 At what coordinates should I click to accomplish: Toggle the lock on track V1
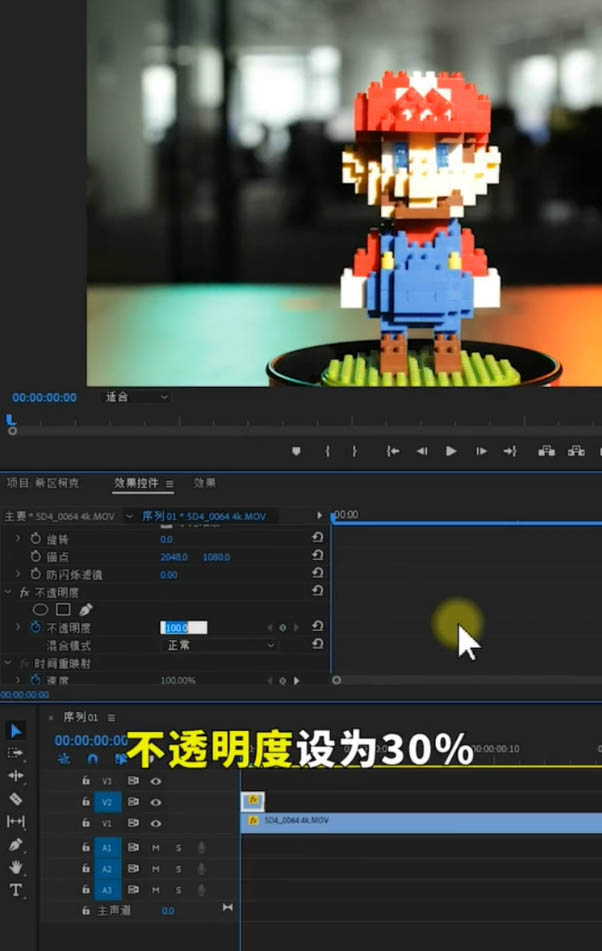tap(86, 823)
